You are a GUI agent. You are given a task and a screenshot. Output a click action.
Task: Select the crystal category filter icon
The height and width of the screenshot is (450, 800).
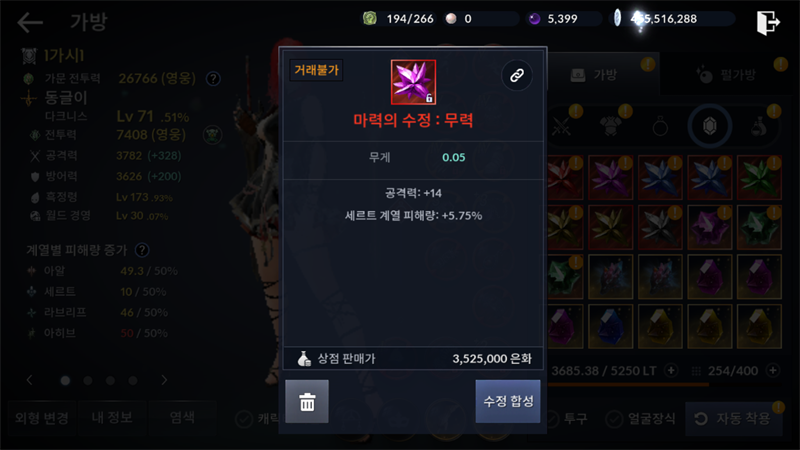coord(710,126)
